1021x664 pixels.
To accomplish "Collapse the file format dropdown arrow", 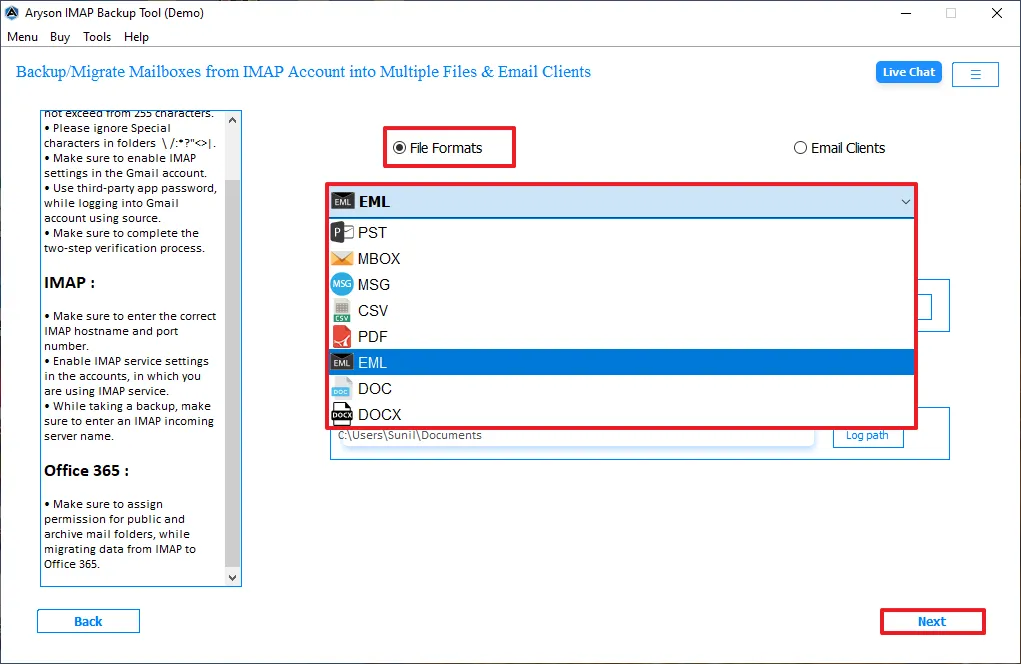I will (x=905, y=202).
